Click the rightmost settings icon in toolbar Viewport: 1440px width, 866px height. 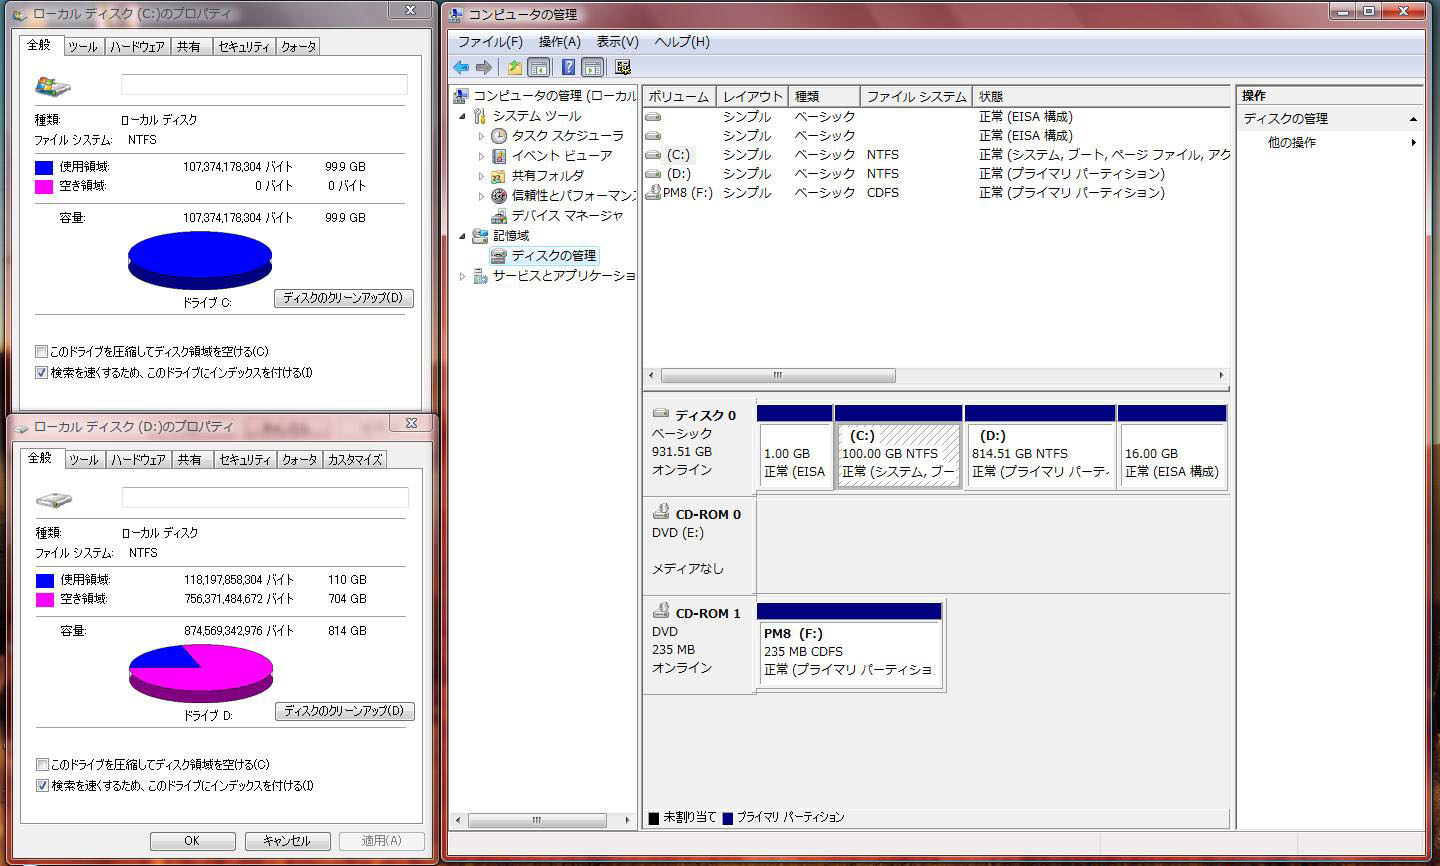pos(623,67)
